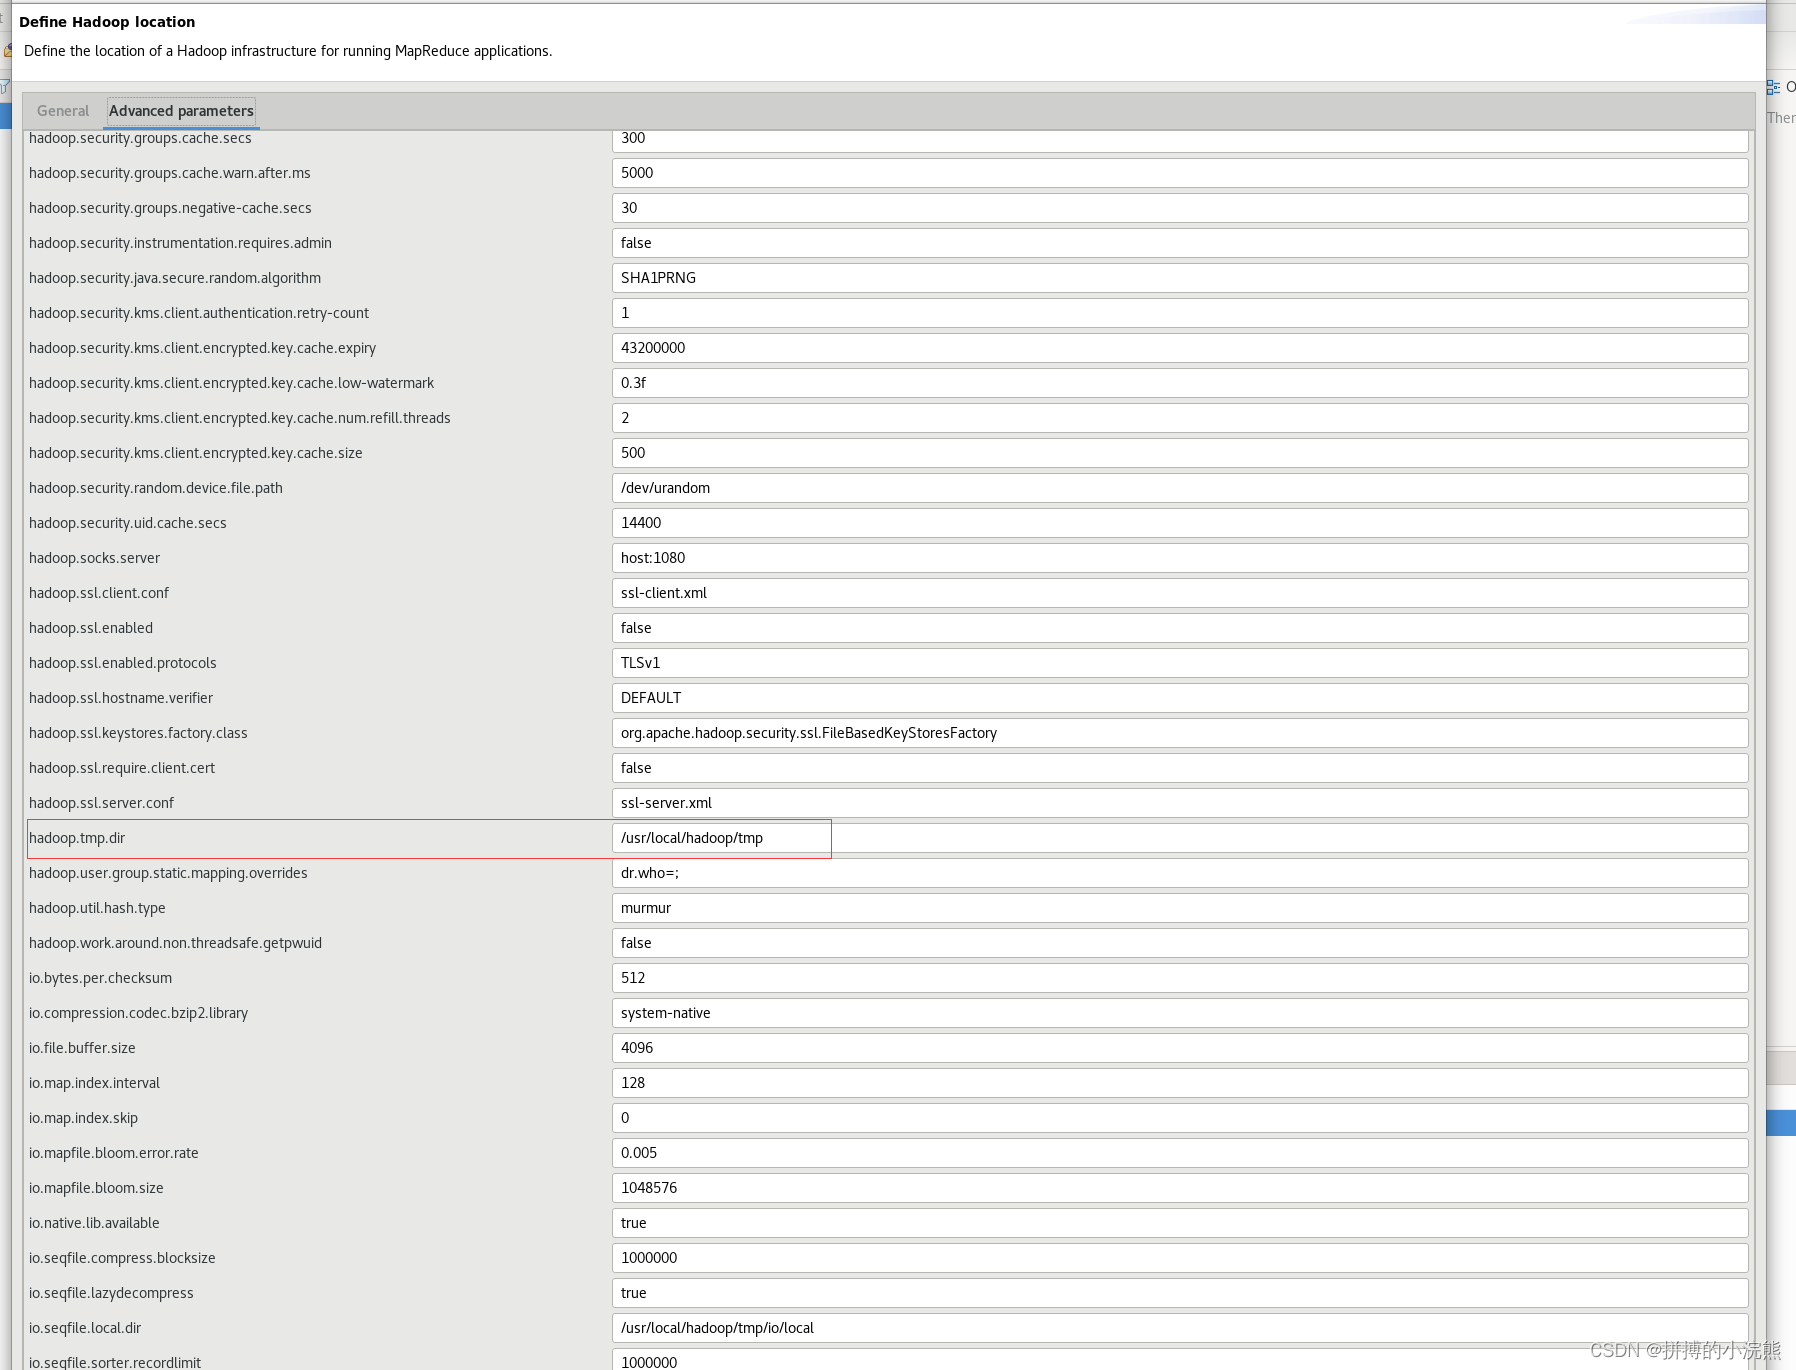Click hash type murmur field
Screen dimensions: 1796x1370
(x=1180, y=908)
